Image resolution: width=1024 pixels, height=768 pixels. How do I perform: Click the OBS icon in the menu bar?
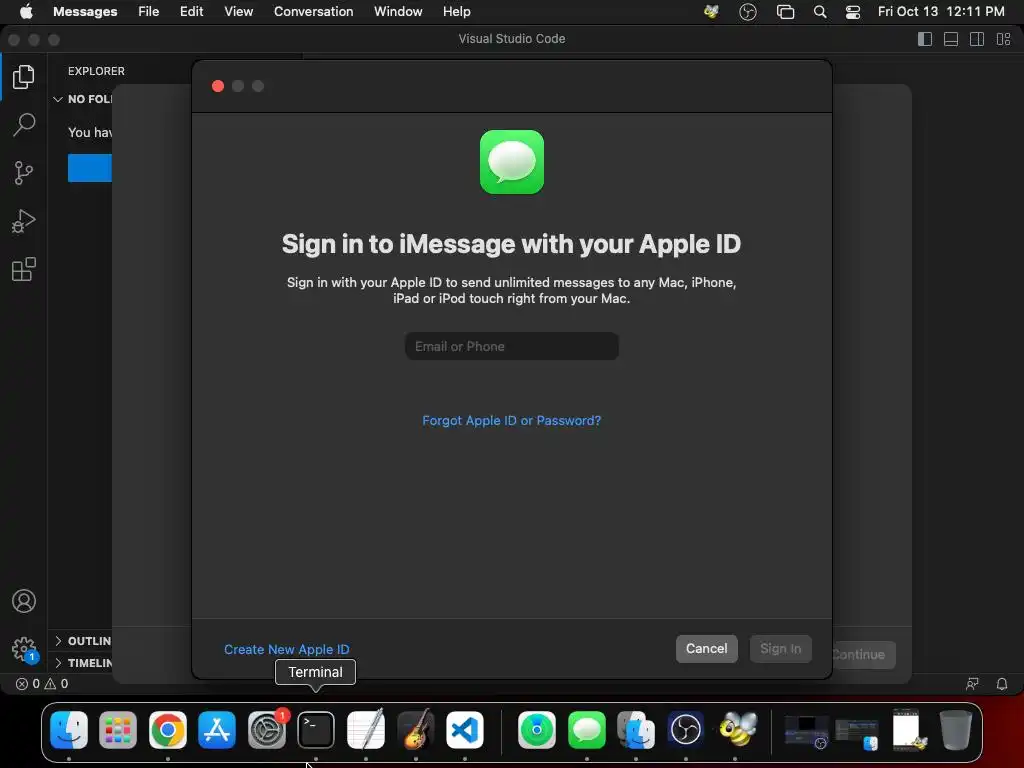pyautogui.click(x=748, y=12)
